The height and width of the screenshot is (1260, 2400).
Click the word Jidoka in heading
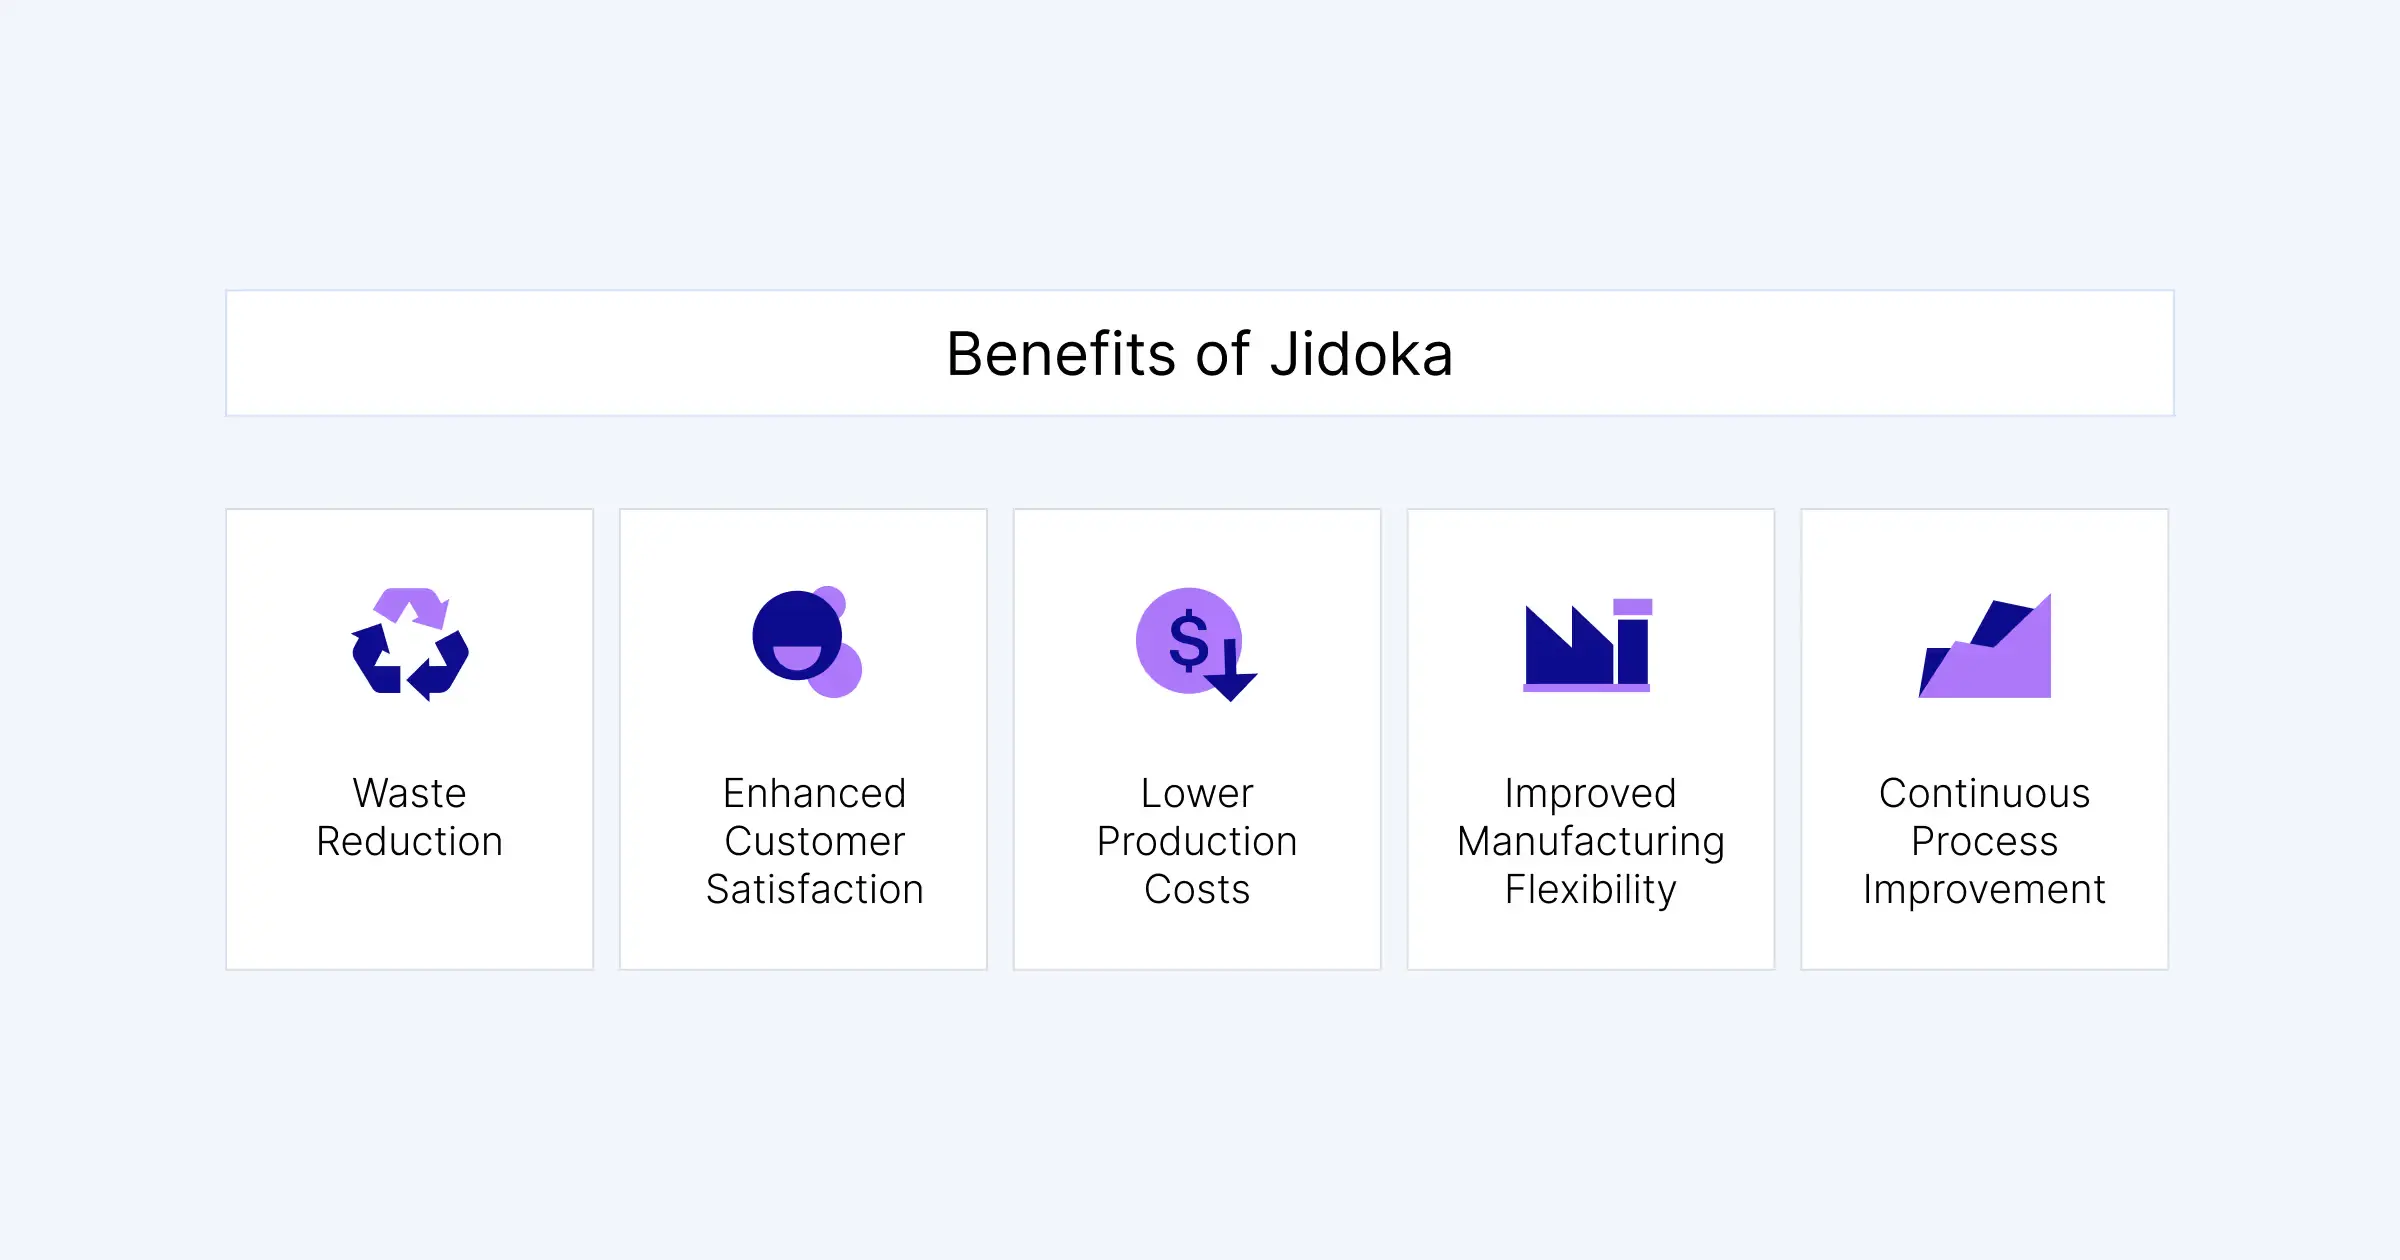[x=1362, y=354]
